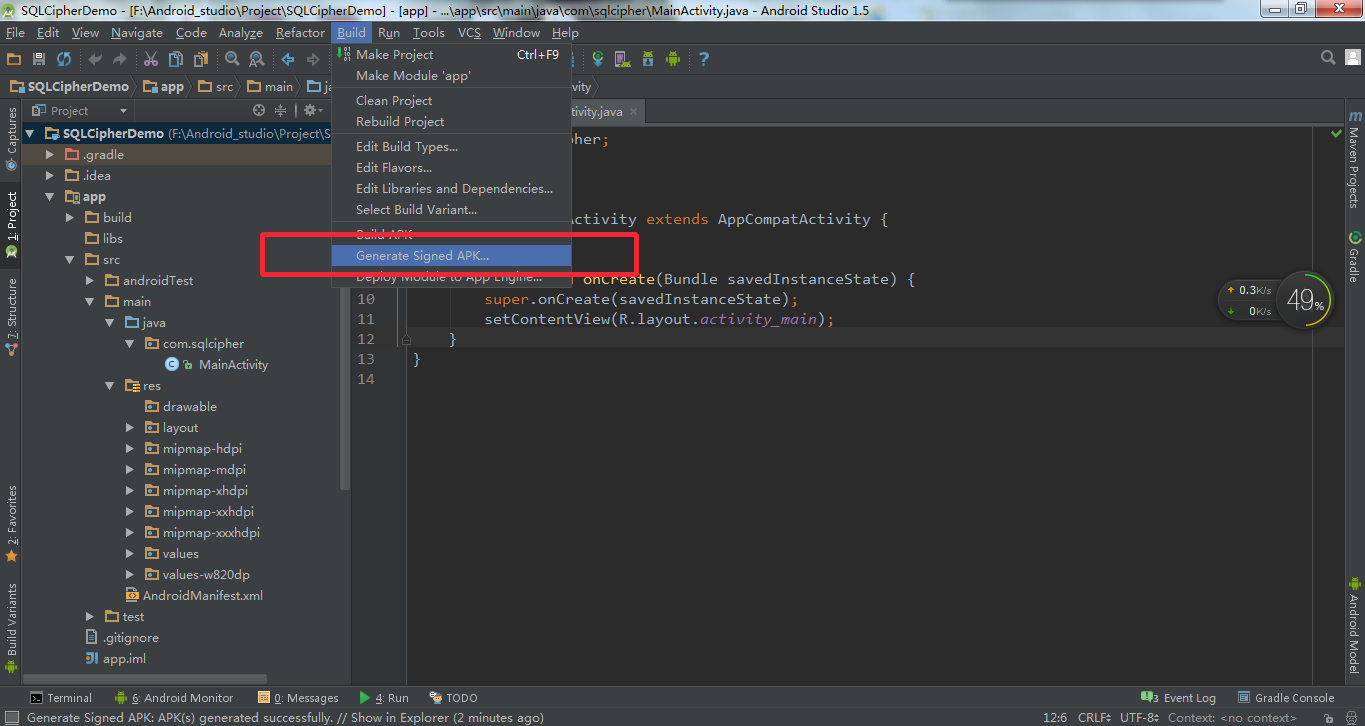Open the SDK Manager icon
Image resolution: width=1365 pixels, height=726 pixels.
(x=648, y=59)
